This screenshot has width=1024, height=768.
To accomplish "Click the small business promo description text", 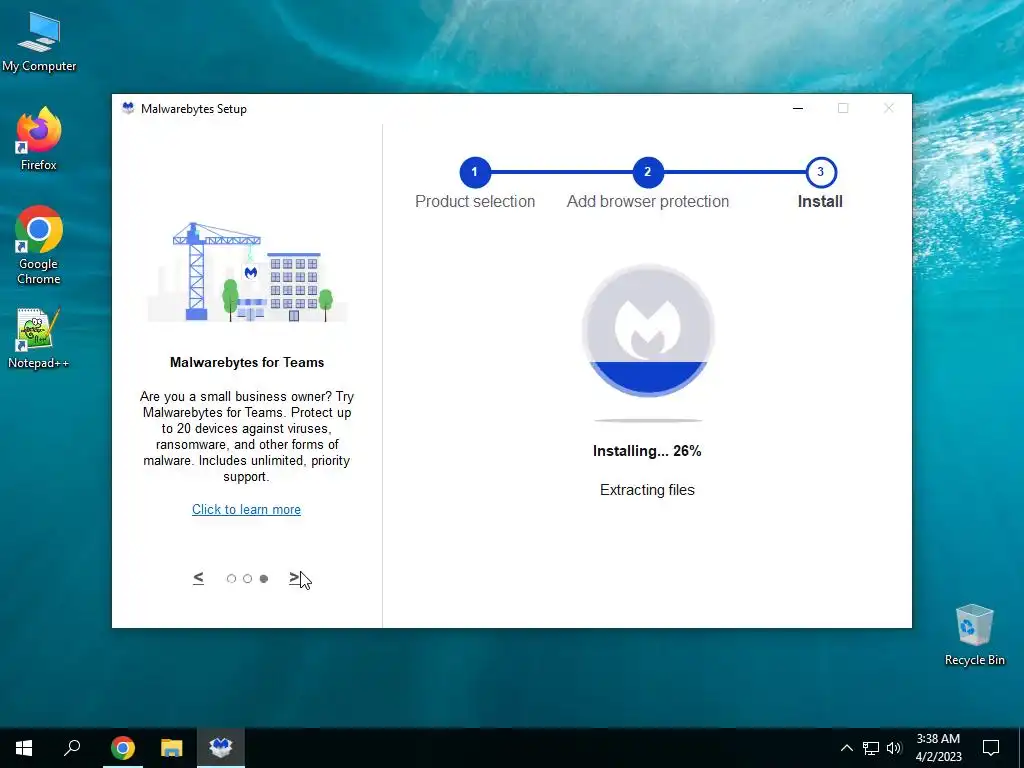I will 247,436.
